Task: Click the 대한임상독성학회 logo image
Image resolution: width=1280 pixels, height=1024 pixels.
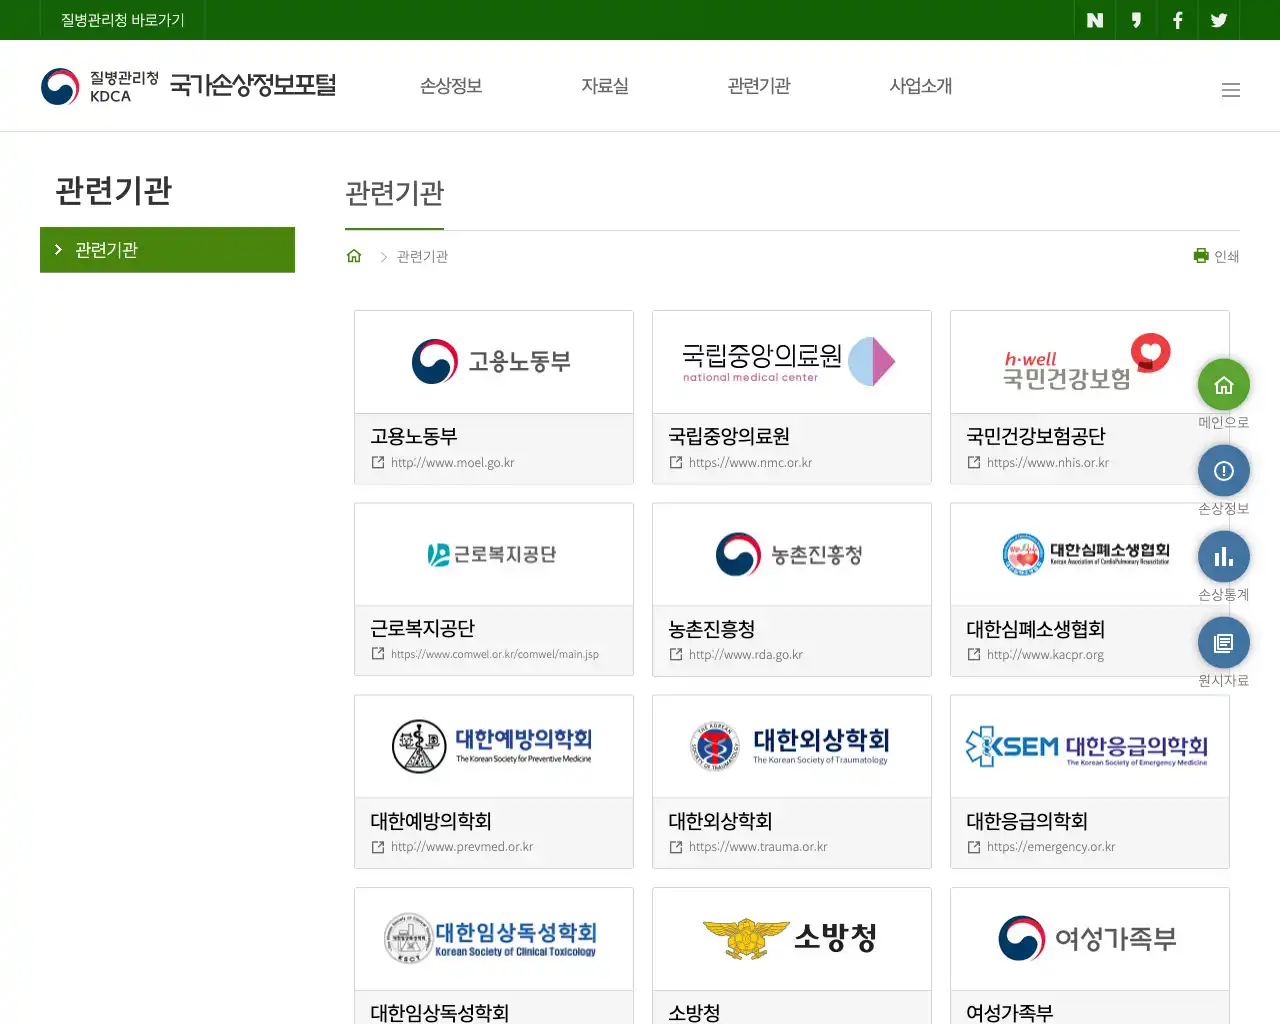Action: (491, 938)
